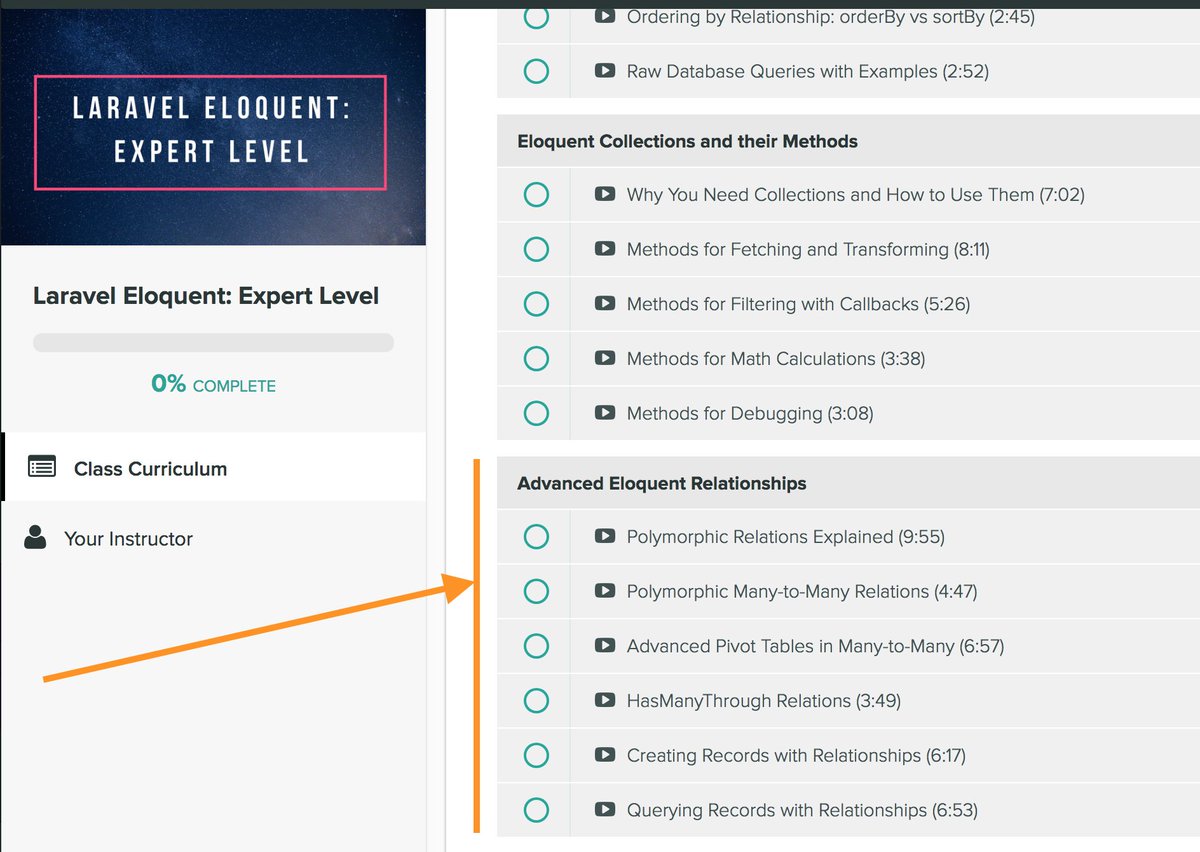Toggle completion circle for HasManyThrough Relations
1200x852 pixels.
pos(536,700)
